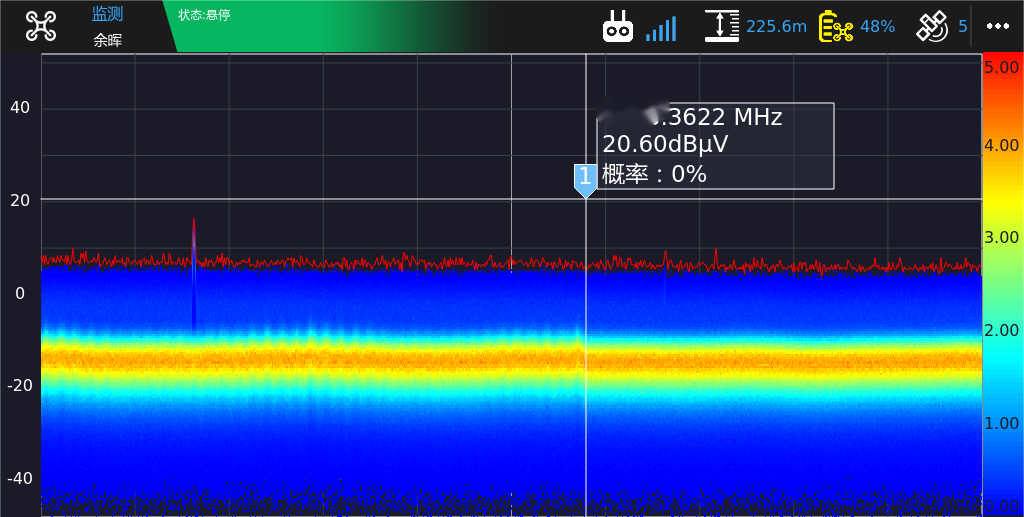Click the altitude height indicator icon

click(721, 26)
